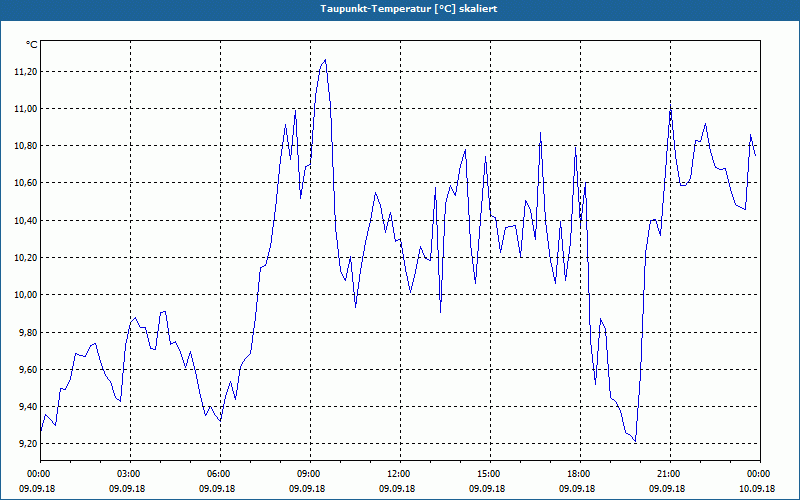Select the y-axis value "11,00"
This screenshot has width=800, height=500.
coord(26,109)
